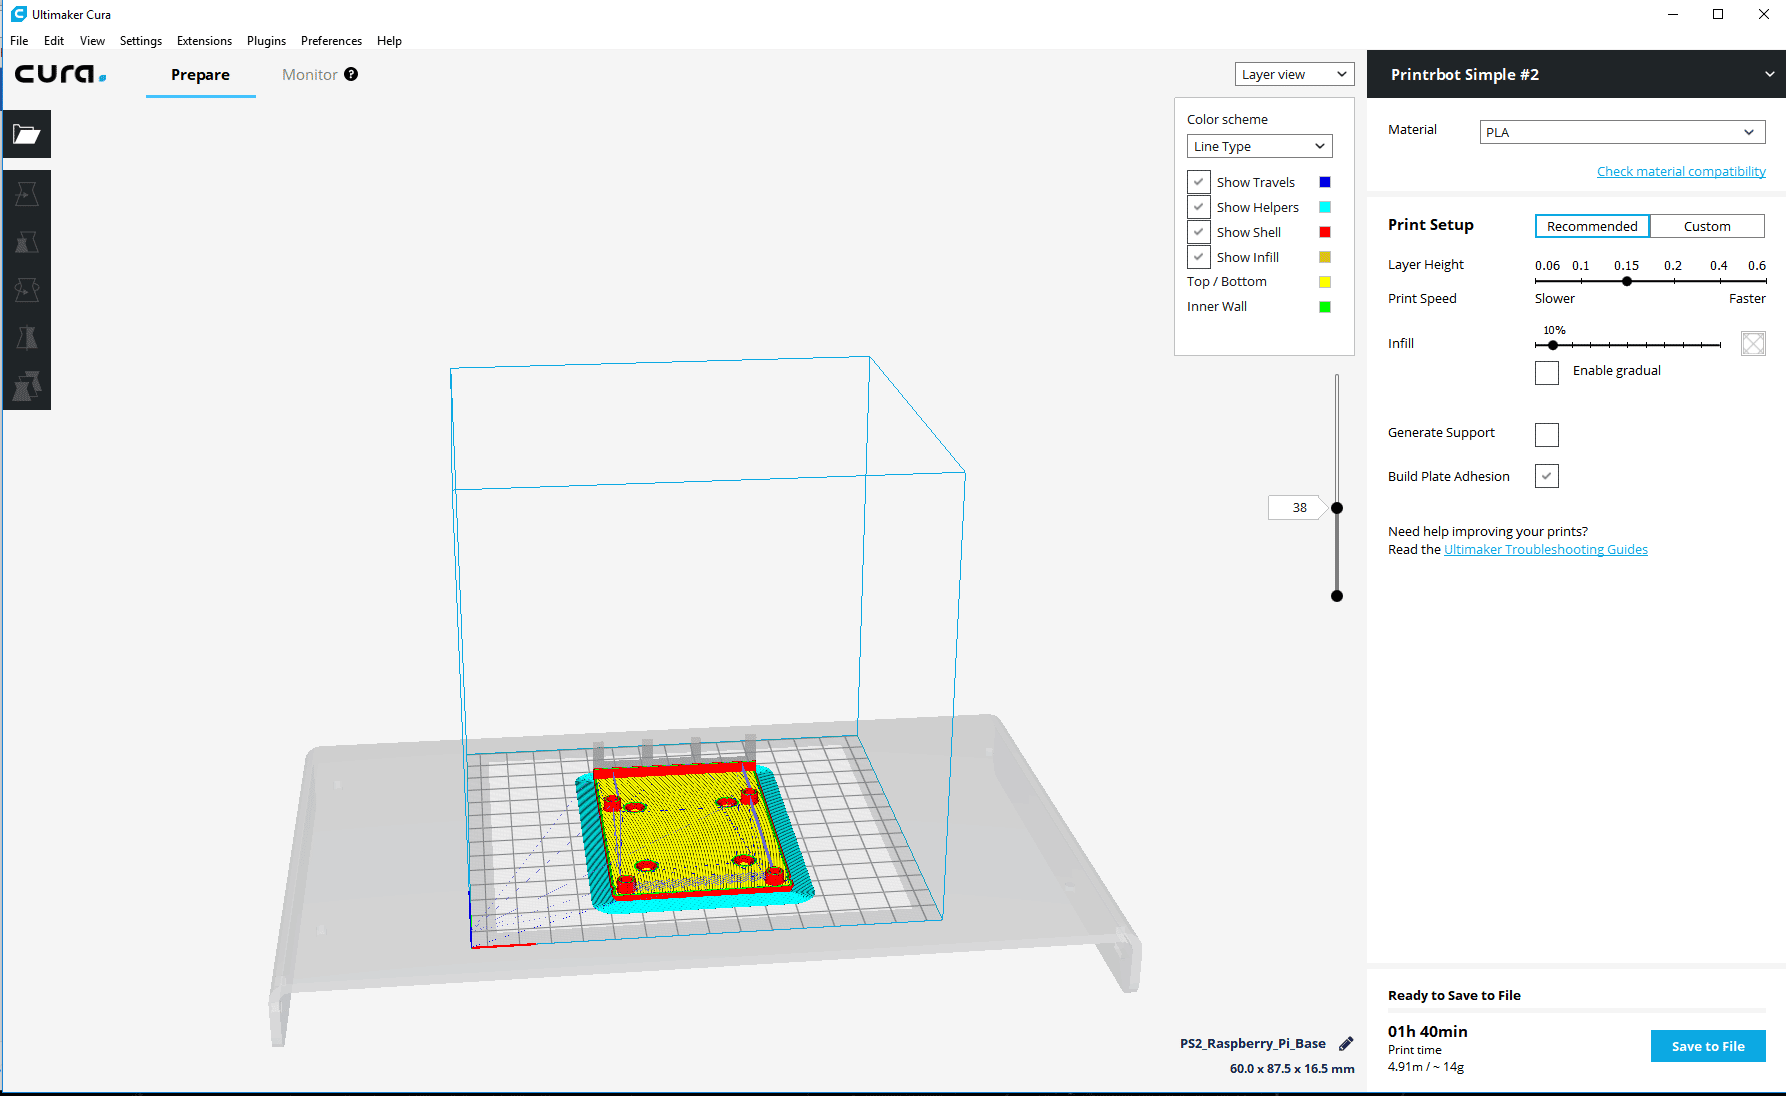This screenshot has width=1786, height=1096.
Task: Click the Layer Height slider handle
Action: coord(1627,281)
